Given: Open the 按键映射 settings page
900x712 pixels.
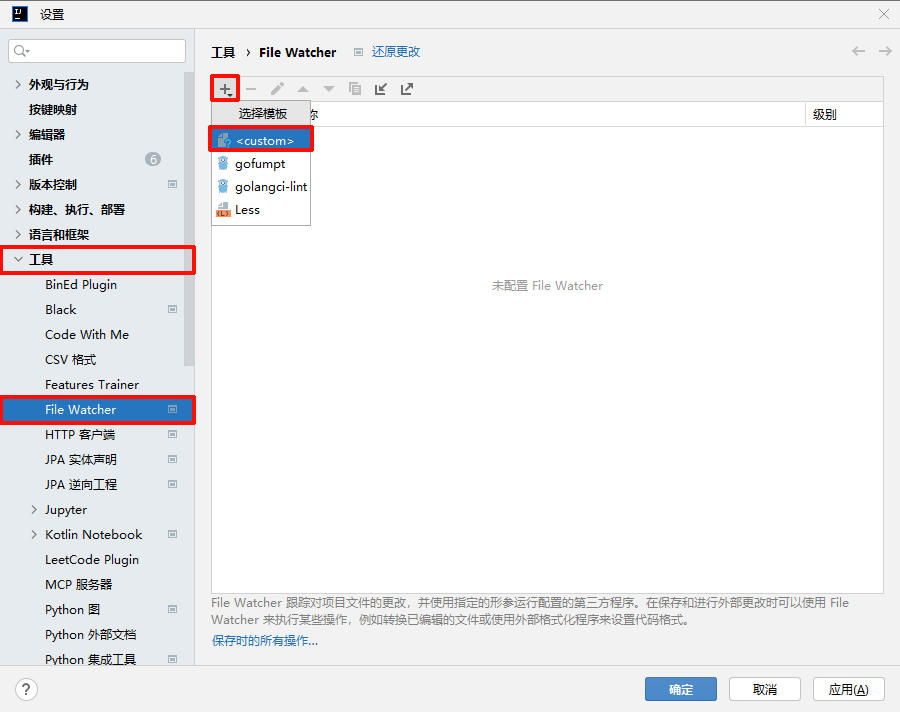Looking at the screenshot, I should tap(53, 110).
